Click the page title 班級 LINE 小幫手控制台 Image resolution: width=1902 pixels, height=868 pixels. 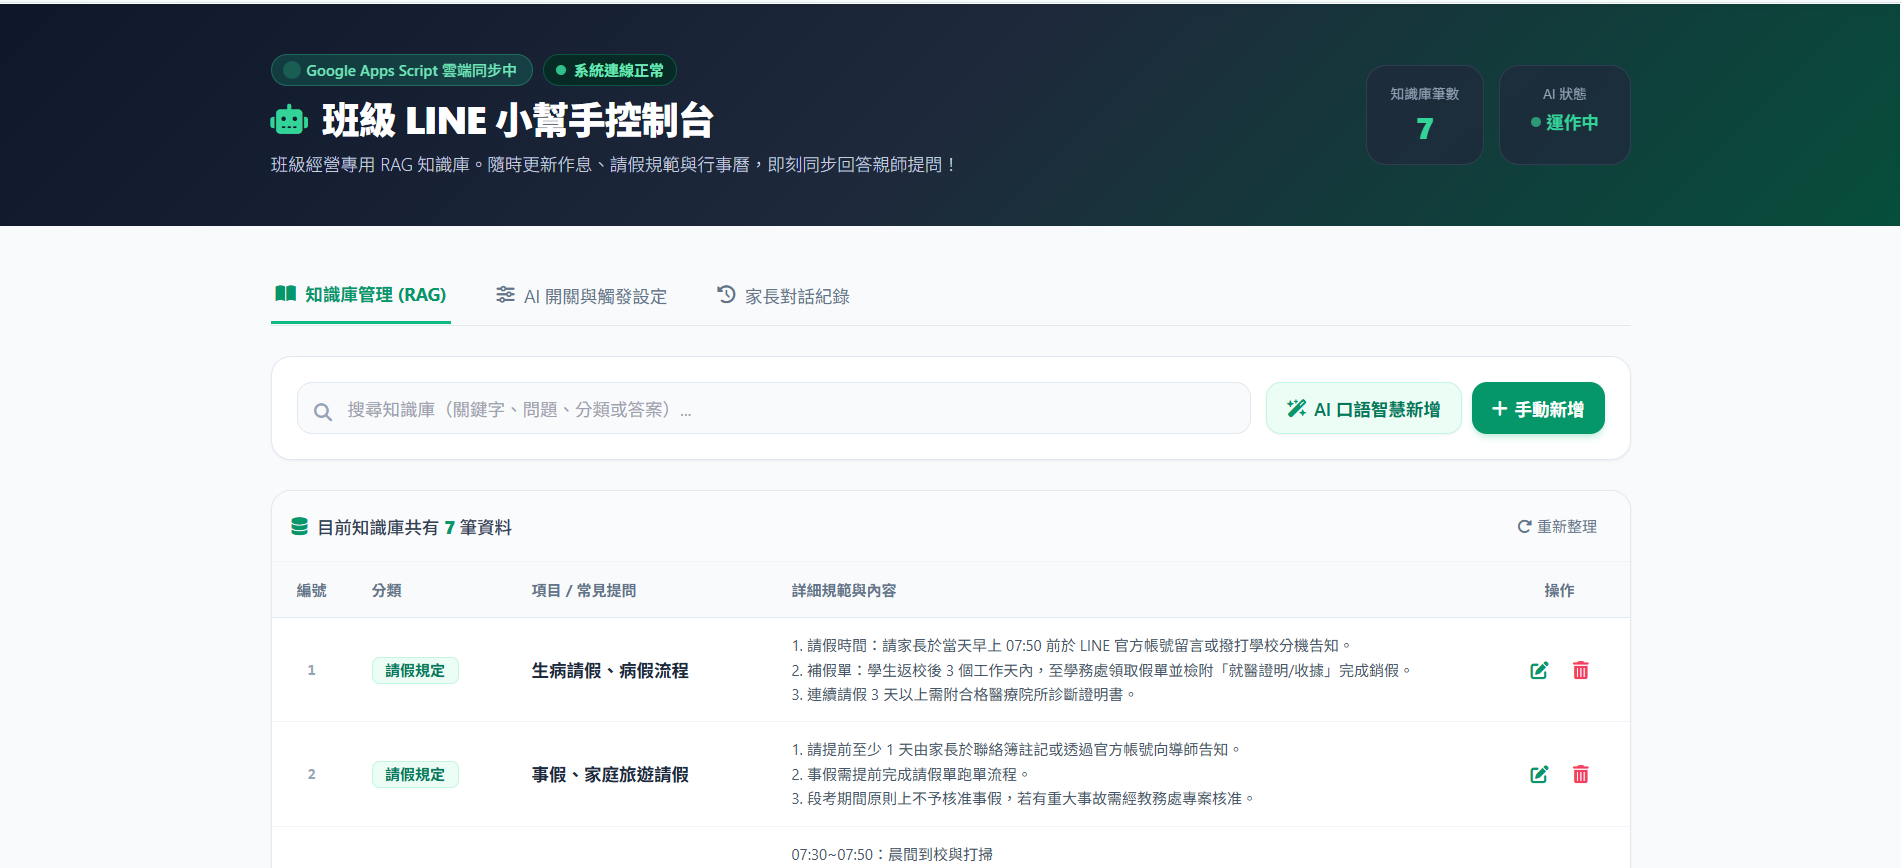click(x=517, y=120)
